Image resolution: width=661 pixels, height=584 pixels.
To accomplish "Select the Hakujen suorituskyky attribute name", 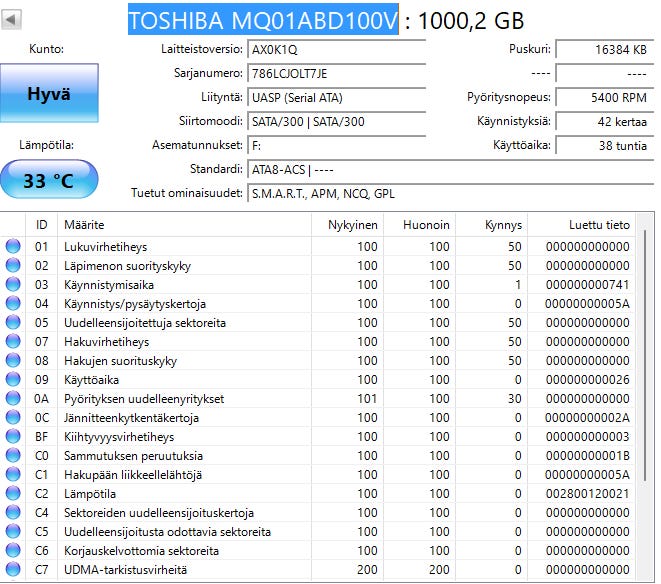I will (x=120, y=361).
